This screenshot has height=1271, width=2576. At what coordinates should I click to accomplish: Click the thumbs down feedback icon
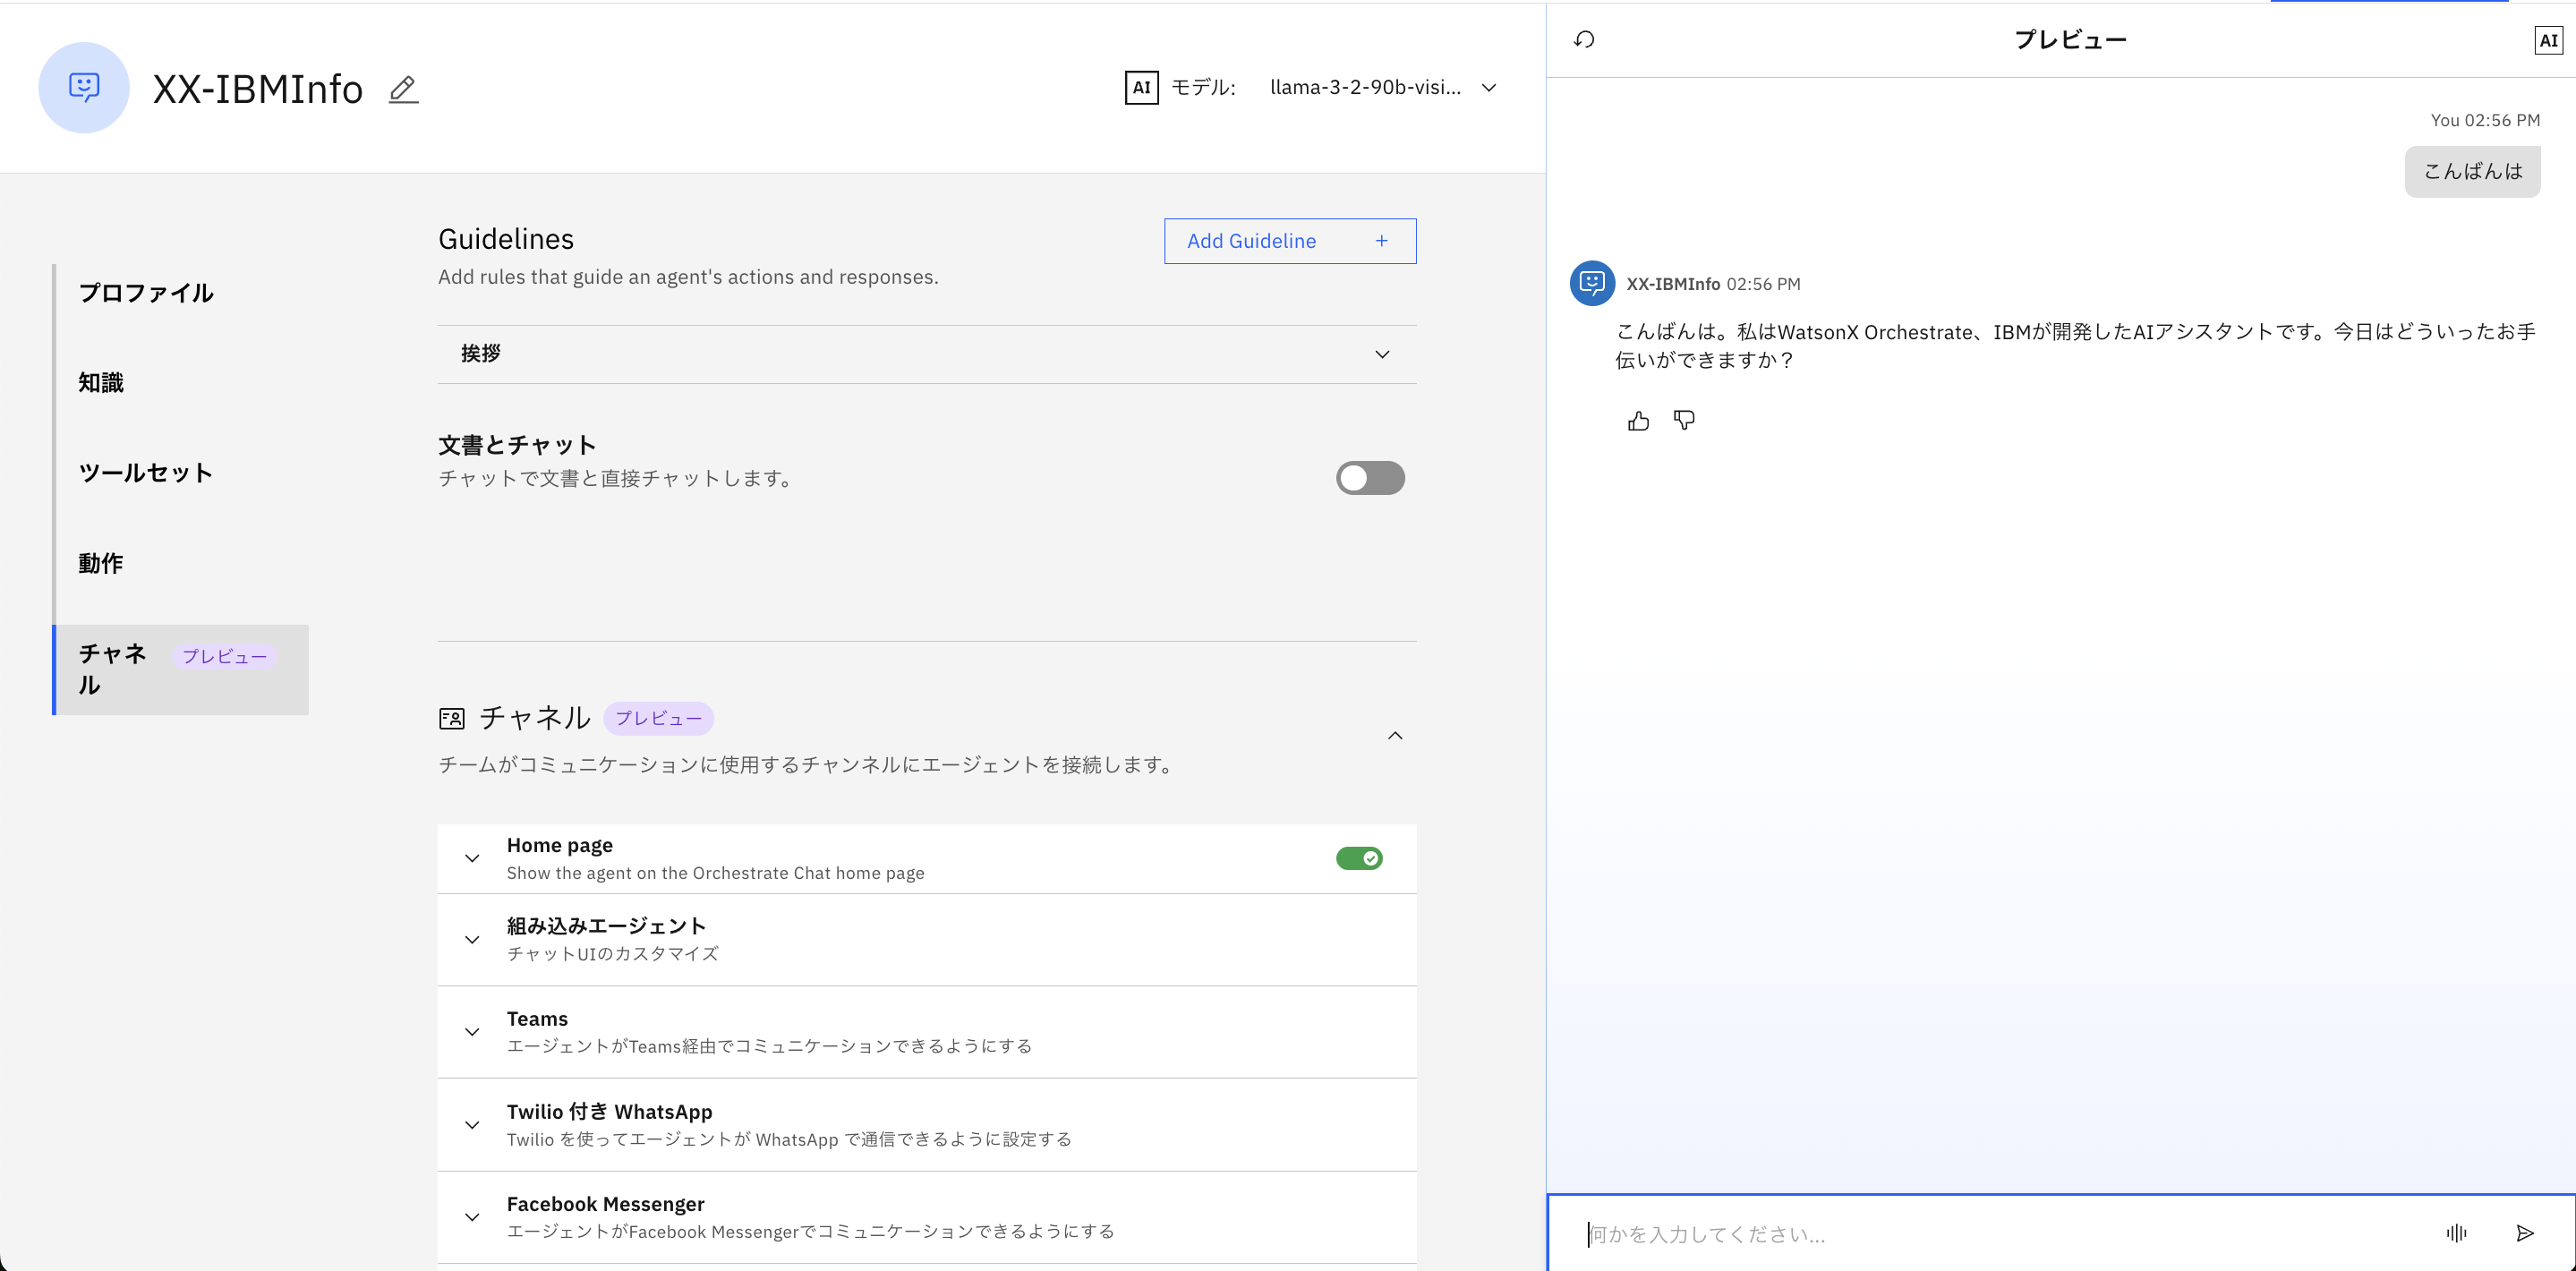coord(1684,421)
